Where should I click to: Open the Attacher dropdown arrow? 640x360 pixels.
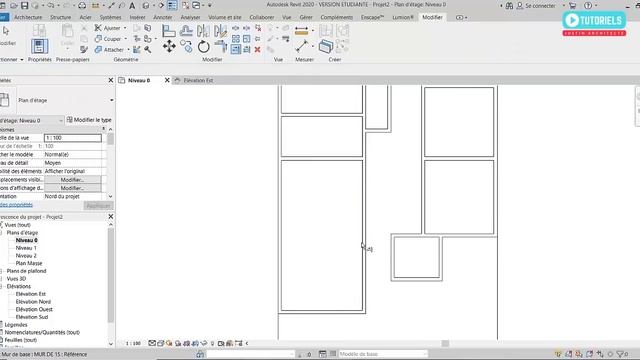128,49
